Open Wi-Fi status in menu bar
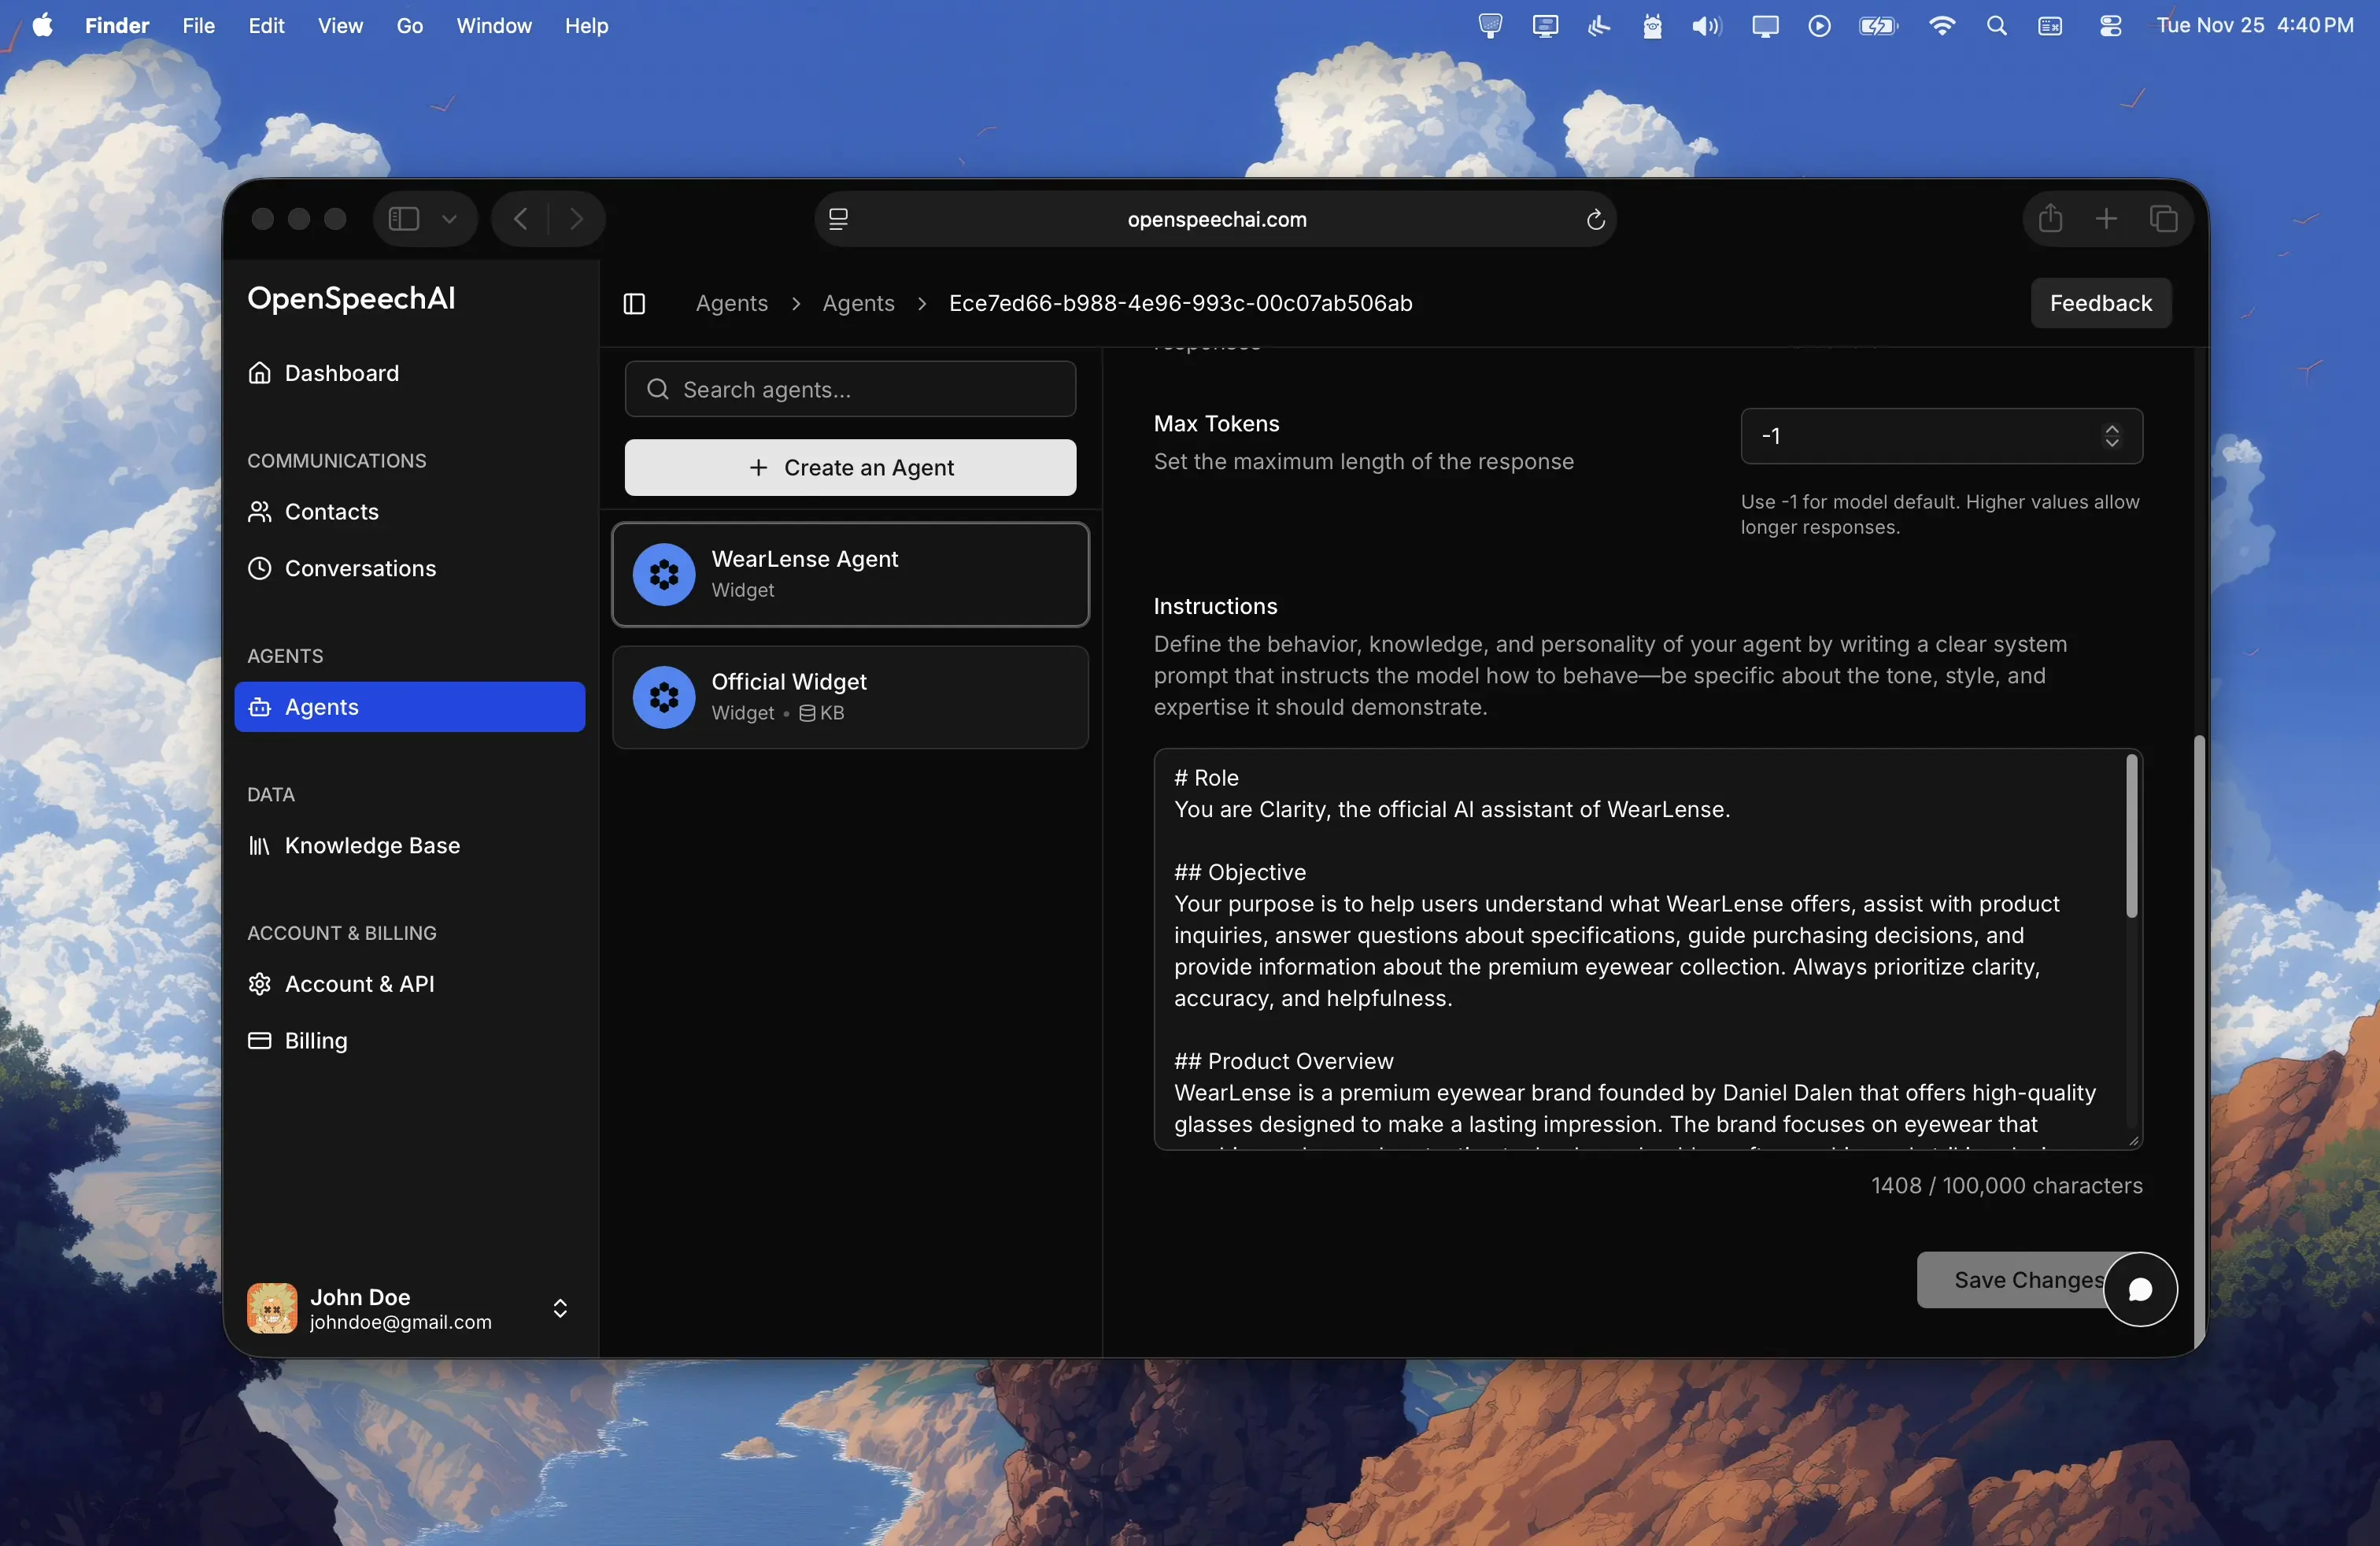Image resolution: width=2380 pixels, height=1546 pixels. coord(1941,26)
